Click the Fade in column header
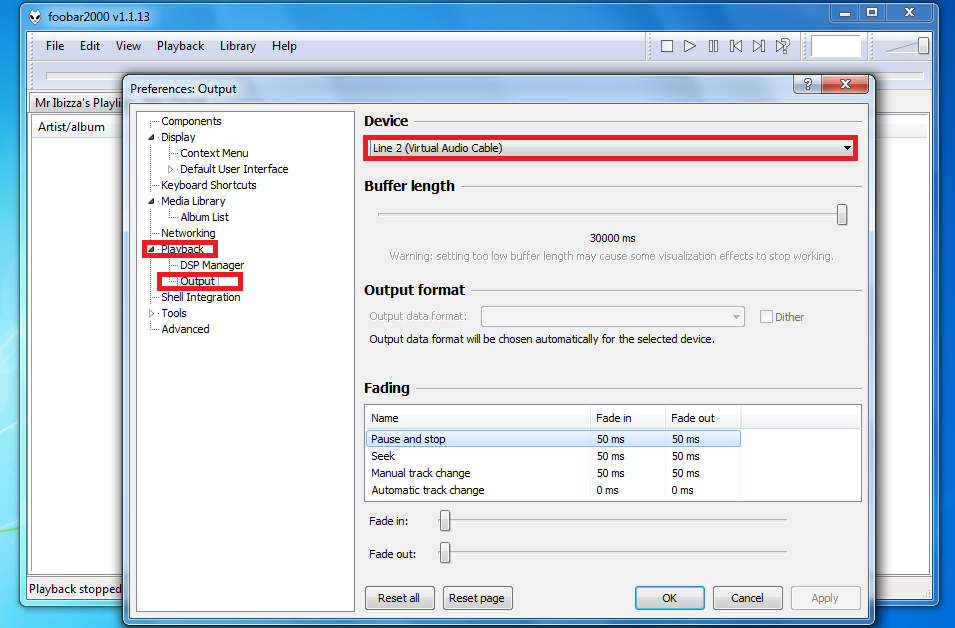The height and width of the screenshot is (628, 955). [x=628, y=418]
